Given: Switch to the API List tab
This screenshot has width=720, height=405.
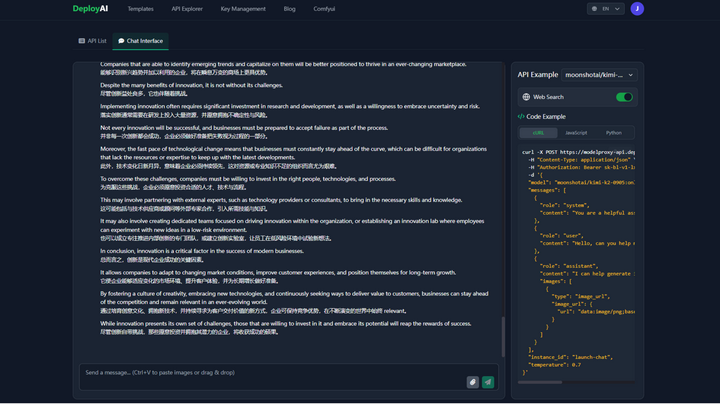Looking at the screenshot, I should click(92, 41).
